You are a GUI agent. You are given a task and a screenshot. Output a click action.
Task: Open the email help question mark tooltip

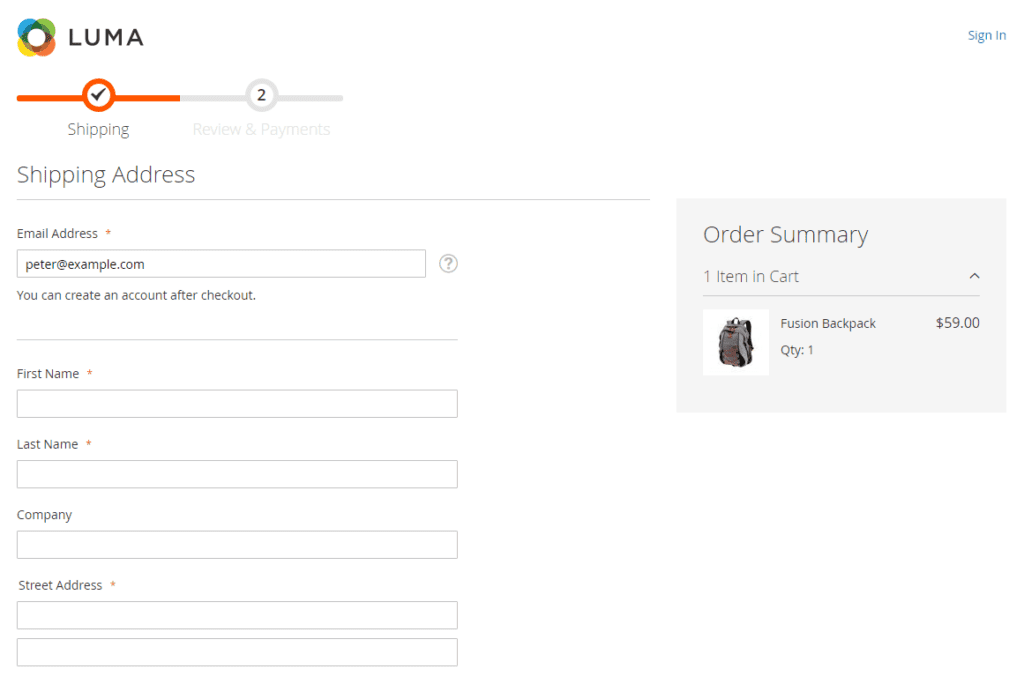pyautogui.click(x=449, y=264)
